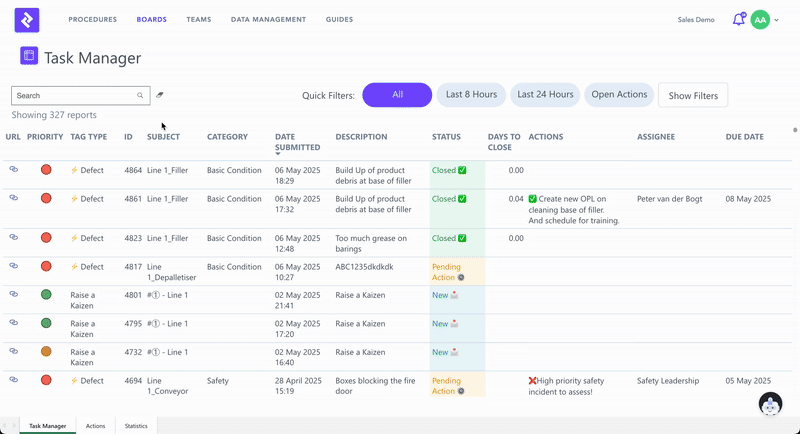Screen dimensions: 800x434
Task: Click the eraser icon to clear search
Action: (x=160, y=95)
